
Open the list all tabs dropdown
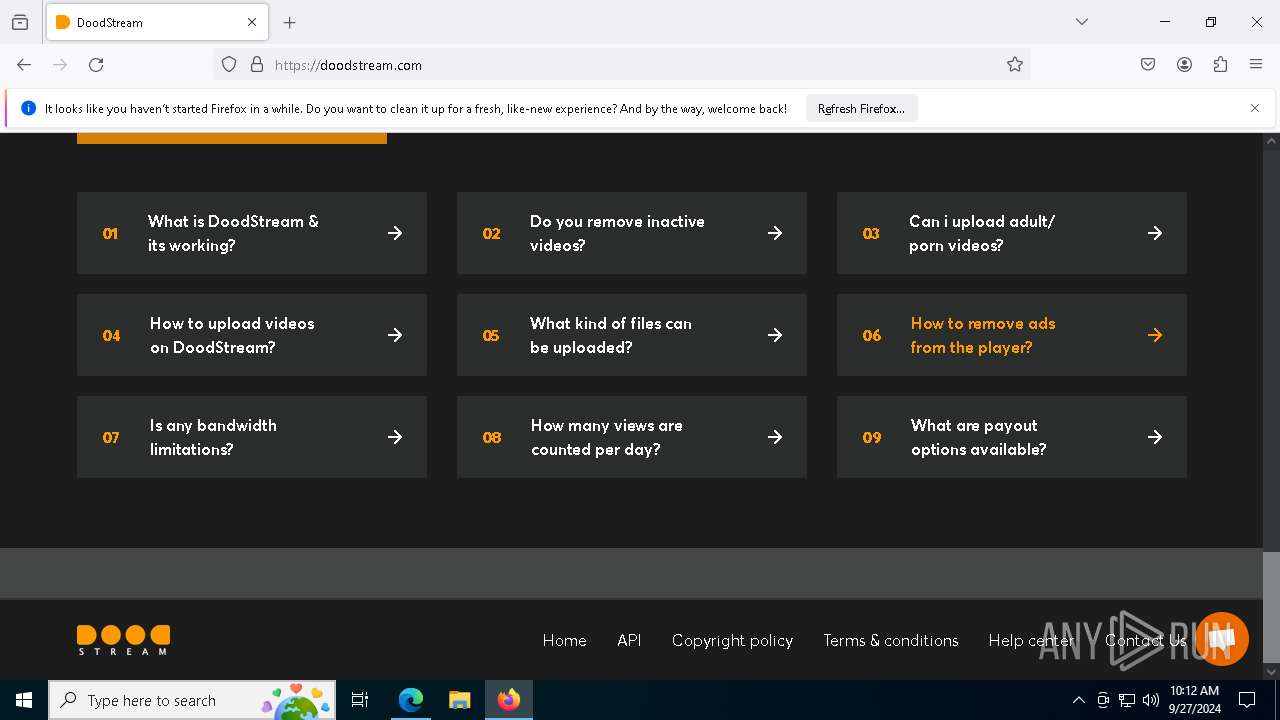[x=1082, y=22]
